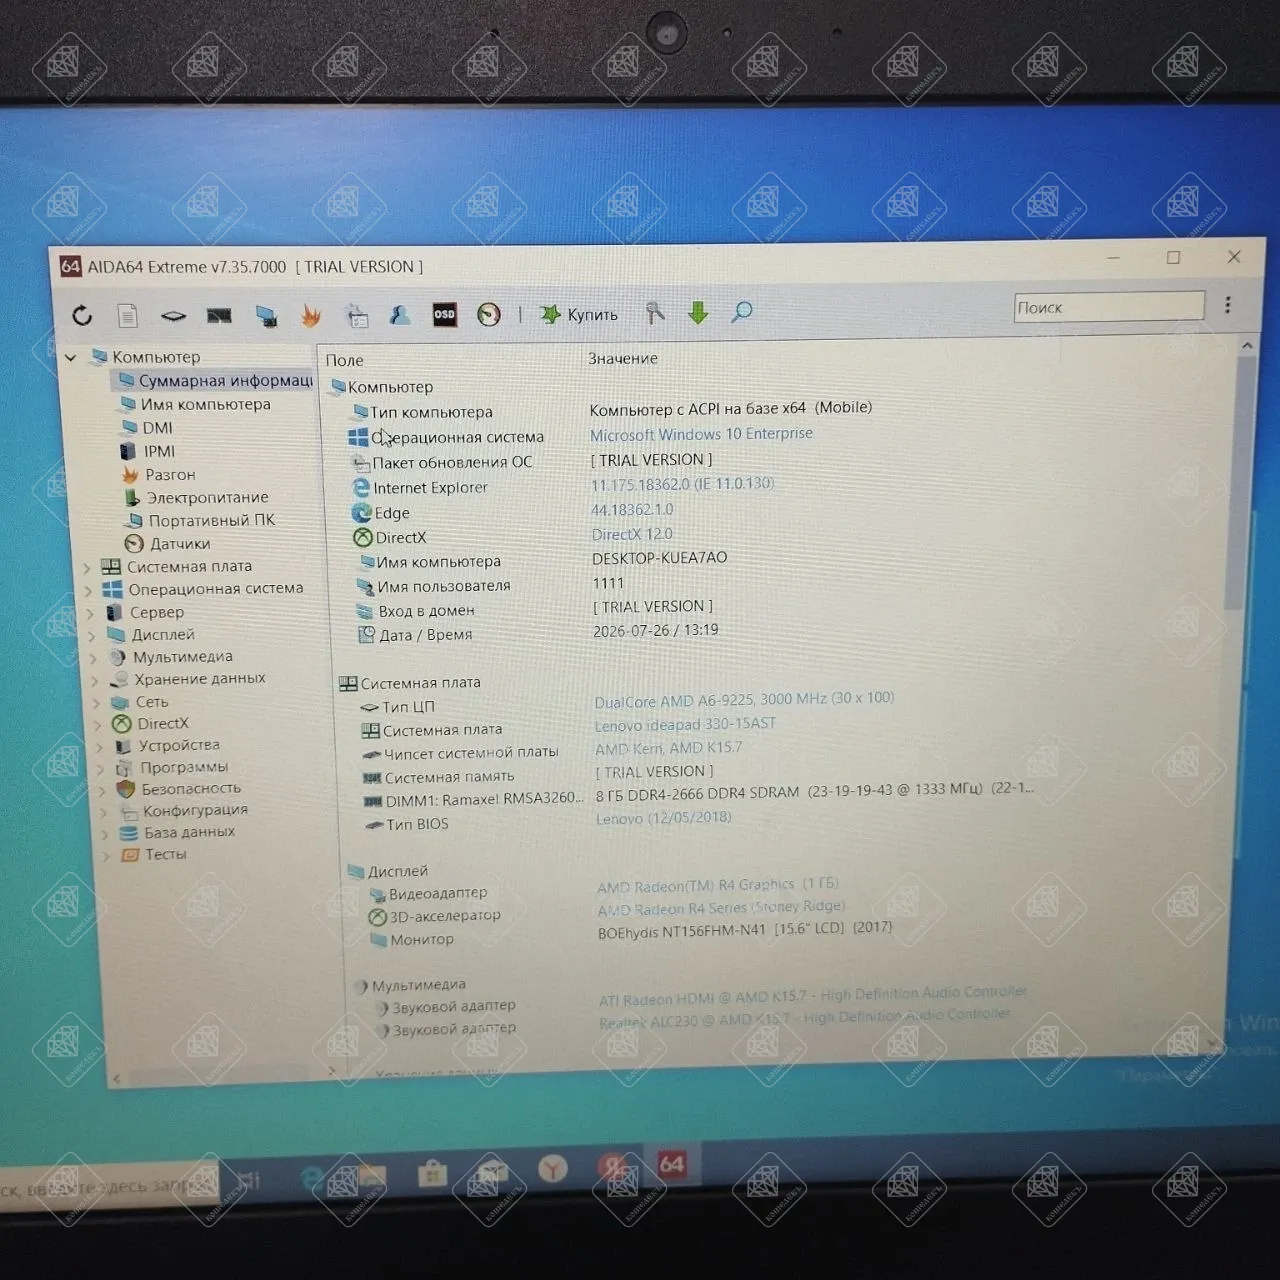Open the AMD Radeon(TM) R4 Graphics link
Image resolution: width=1280 pixels, height=1280 pixels.
718,885
